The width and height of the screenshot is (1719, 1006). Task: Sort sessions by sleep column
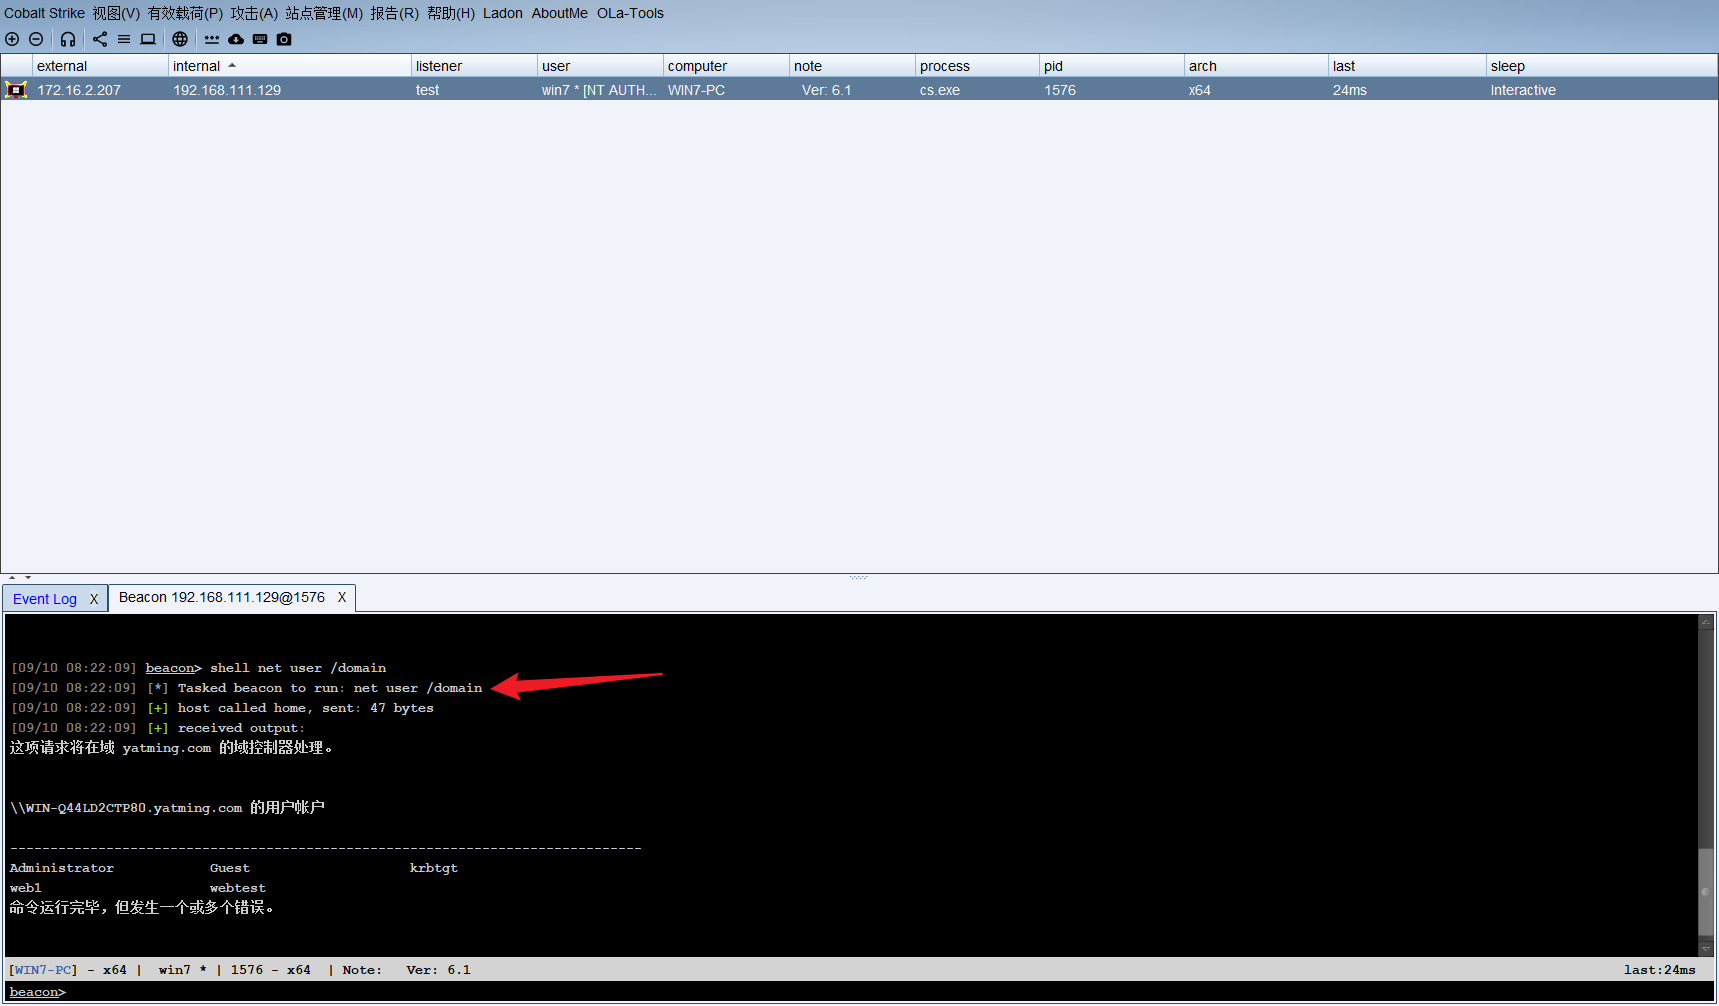pyautogui.click(x=1602, y=66)
